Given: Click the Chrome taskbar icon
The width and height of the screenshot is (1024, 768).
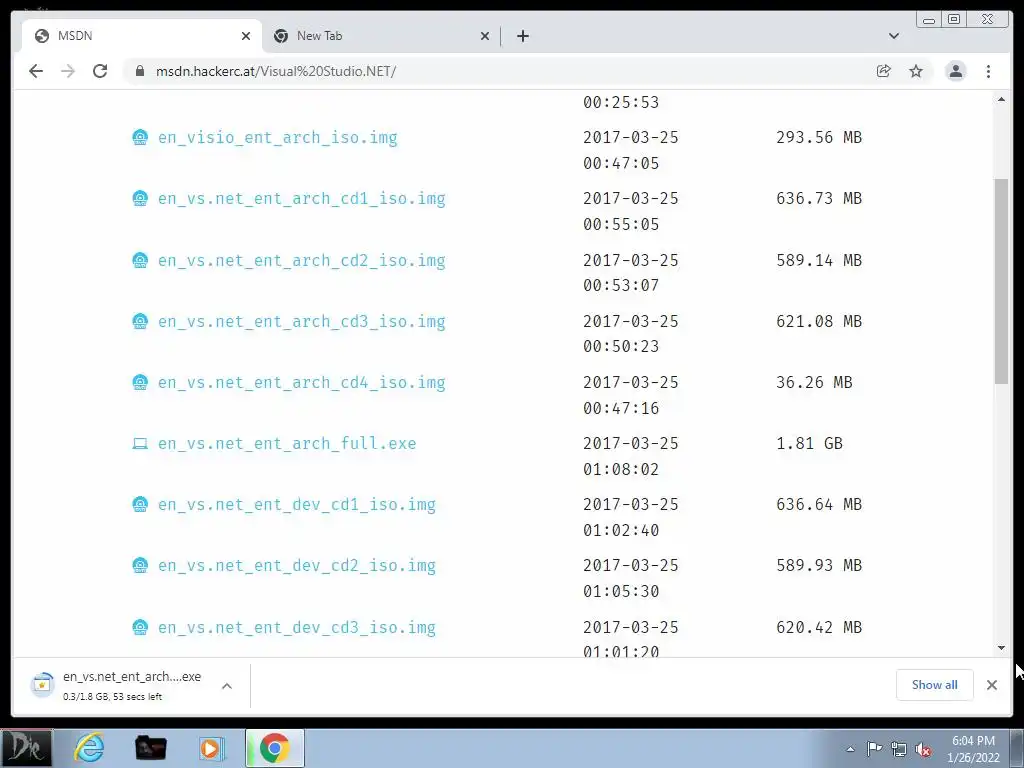Looking at the screenshot, I should [x=274, y=748].
